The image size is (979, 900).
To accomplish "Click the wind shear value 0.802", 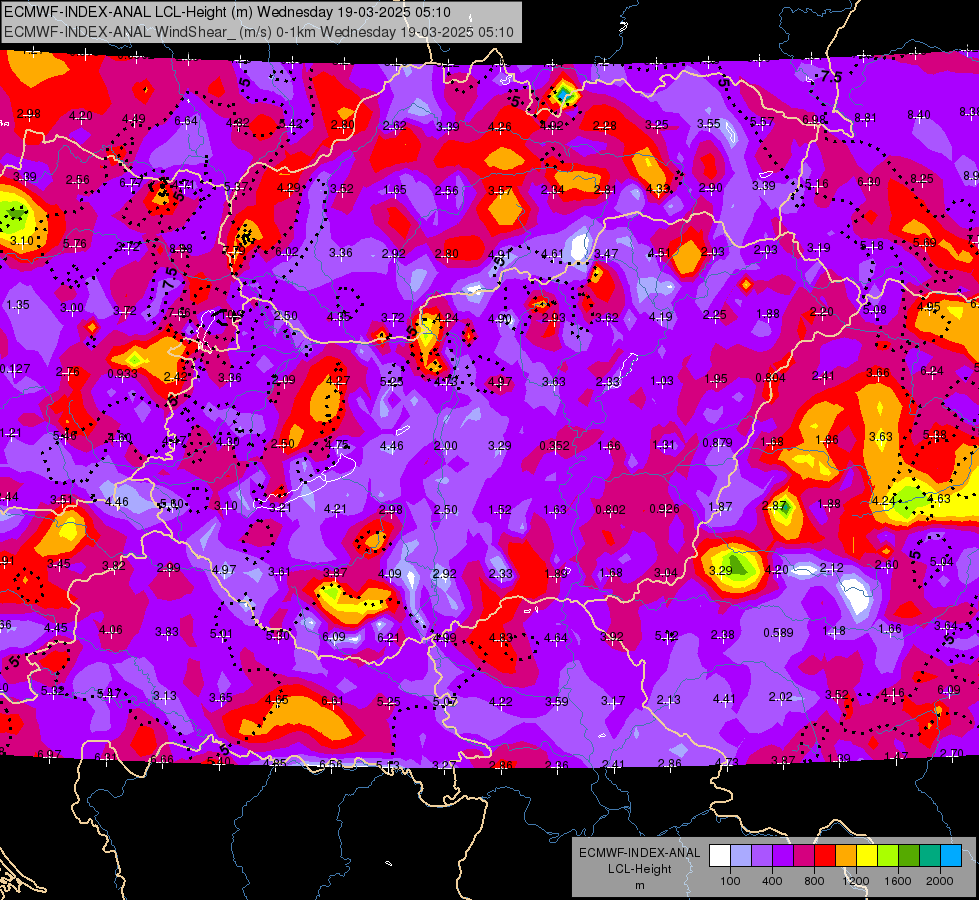I will pyautogui.click(x=610, y=510).
